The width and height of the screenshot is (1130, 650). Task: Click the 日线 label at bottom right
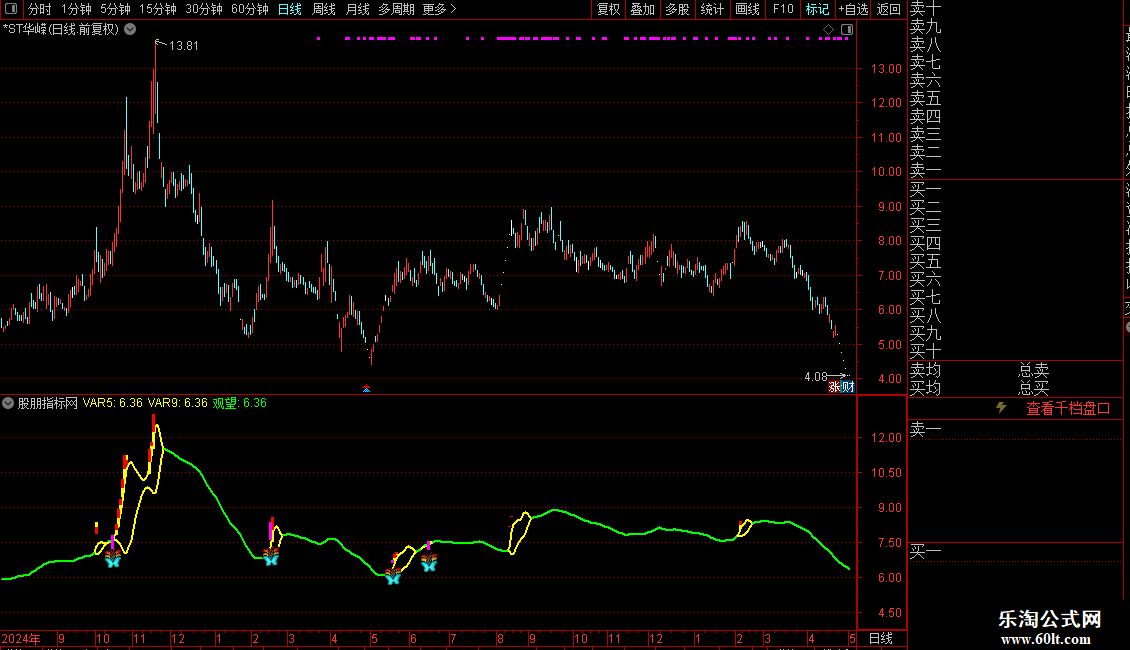881,638
